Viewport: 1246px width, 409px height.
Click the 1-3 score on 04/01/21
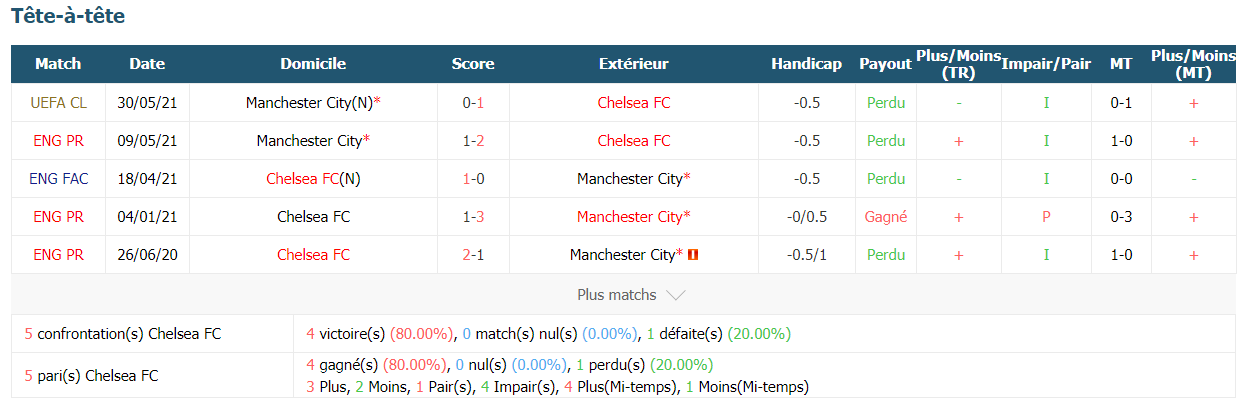473,216
